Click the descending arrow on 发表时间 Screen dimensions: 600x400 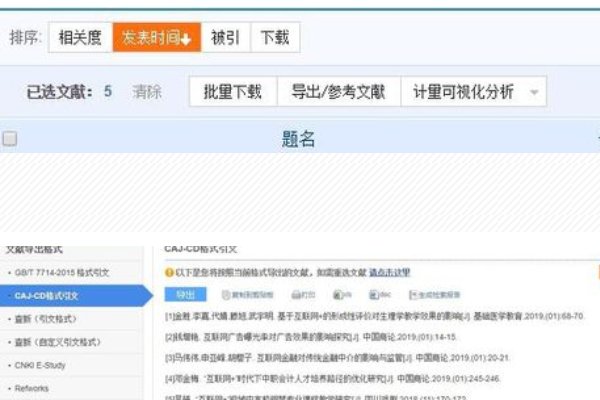[186, 39]
